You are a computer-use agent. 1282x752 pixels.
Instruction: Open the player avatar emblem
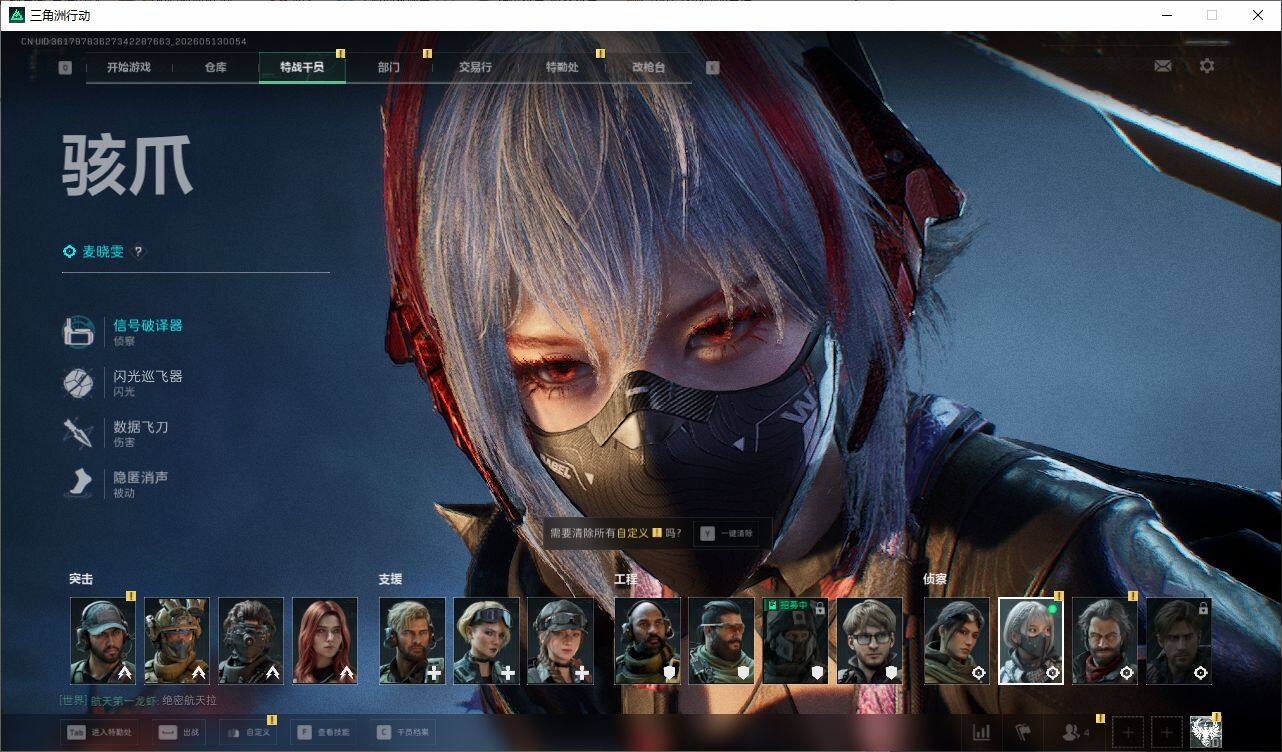(x=1206, y=733)
